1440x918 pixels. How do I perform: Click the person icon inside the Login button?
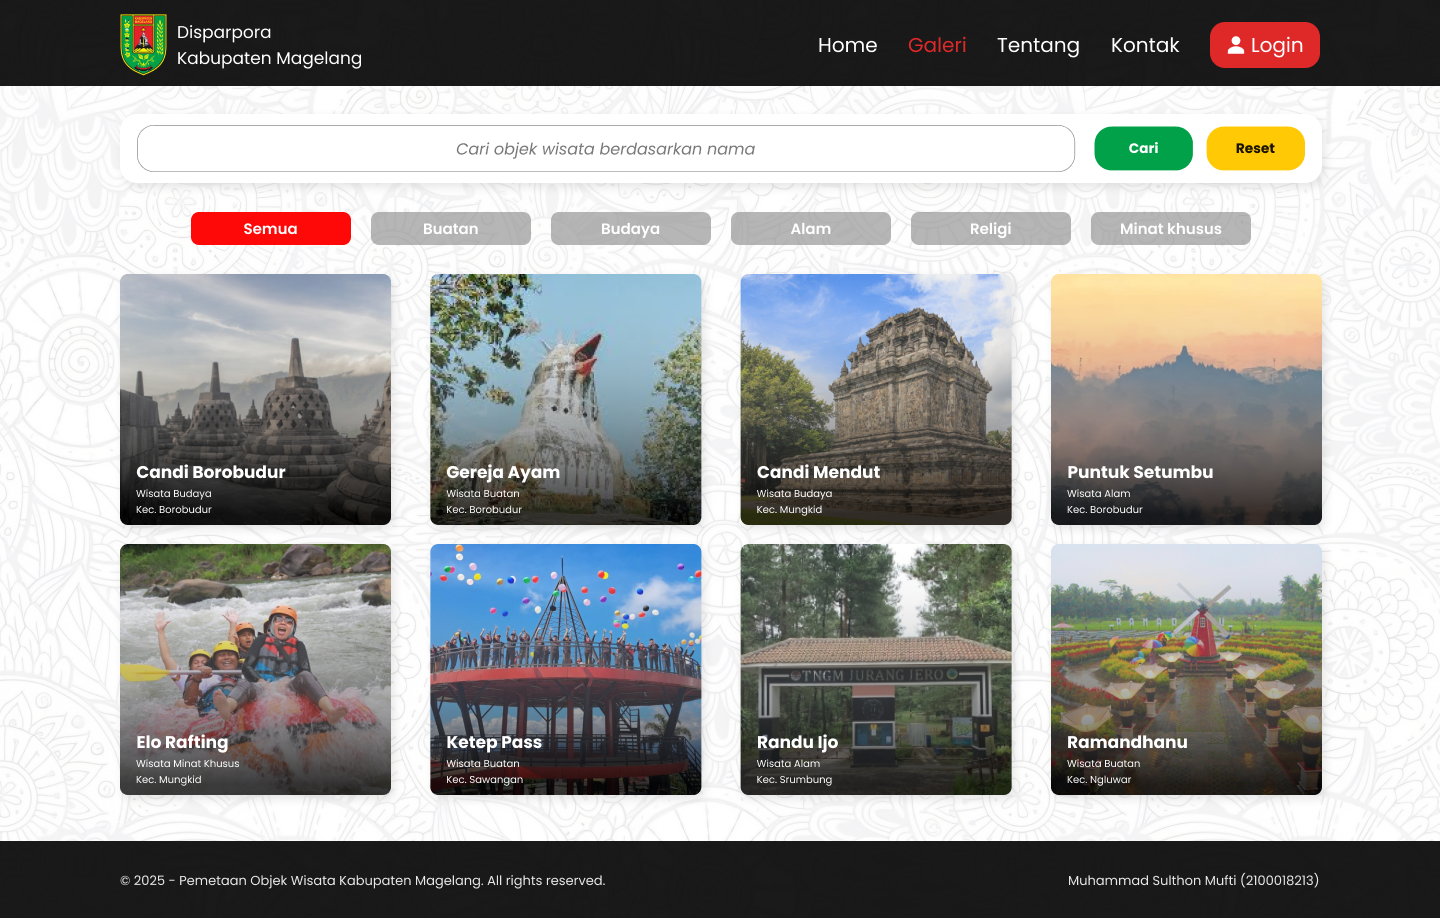pyautogui.click(x=1235, y=44)
